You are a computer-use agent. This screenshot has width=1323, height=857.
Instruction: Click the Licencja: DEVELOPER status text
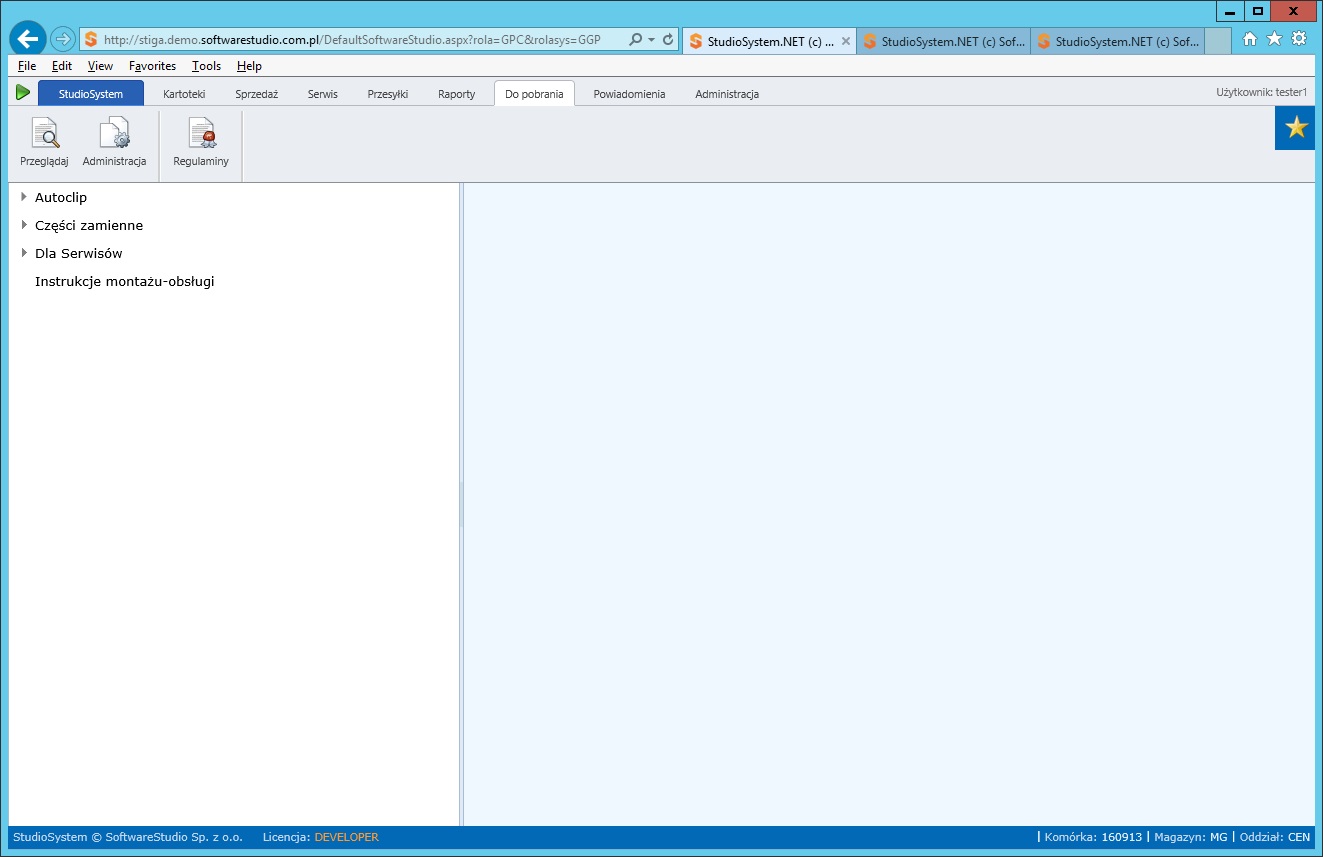(x=320, y=837)
